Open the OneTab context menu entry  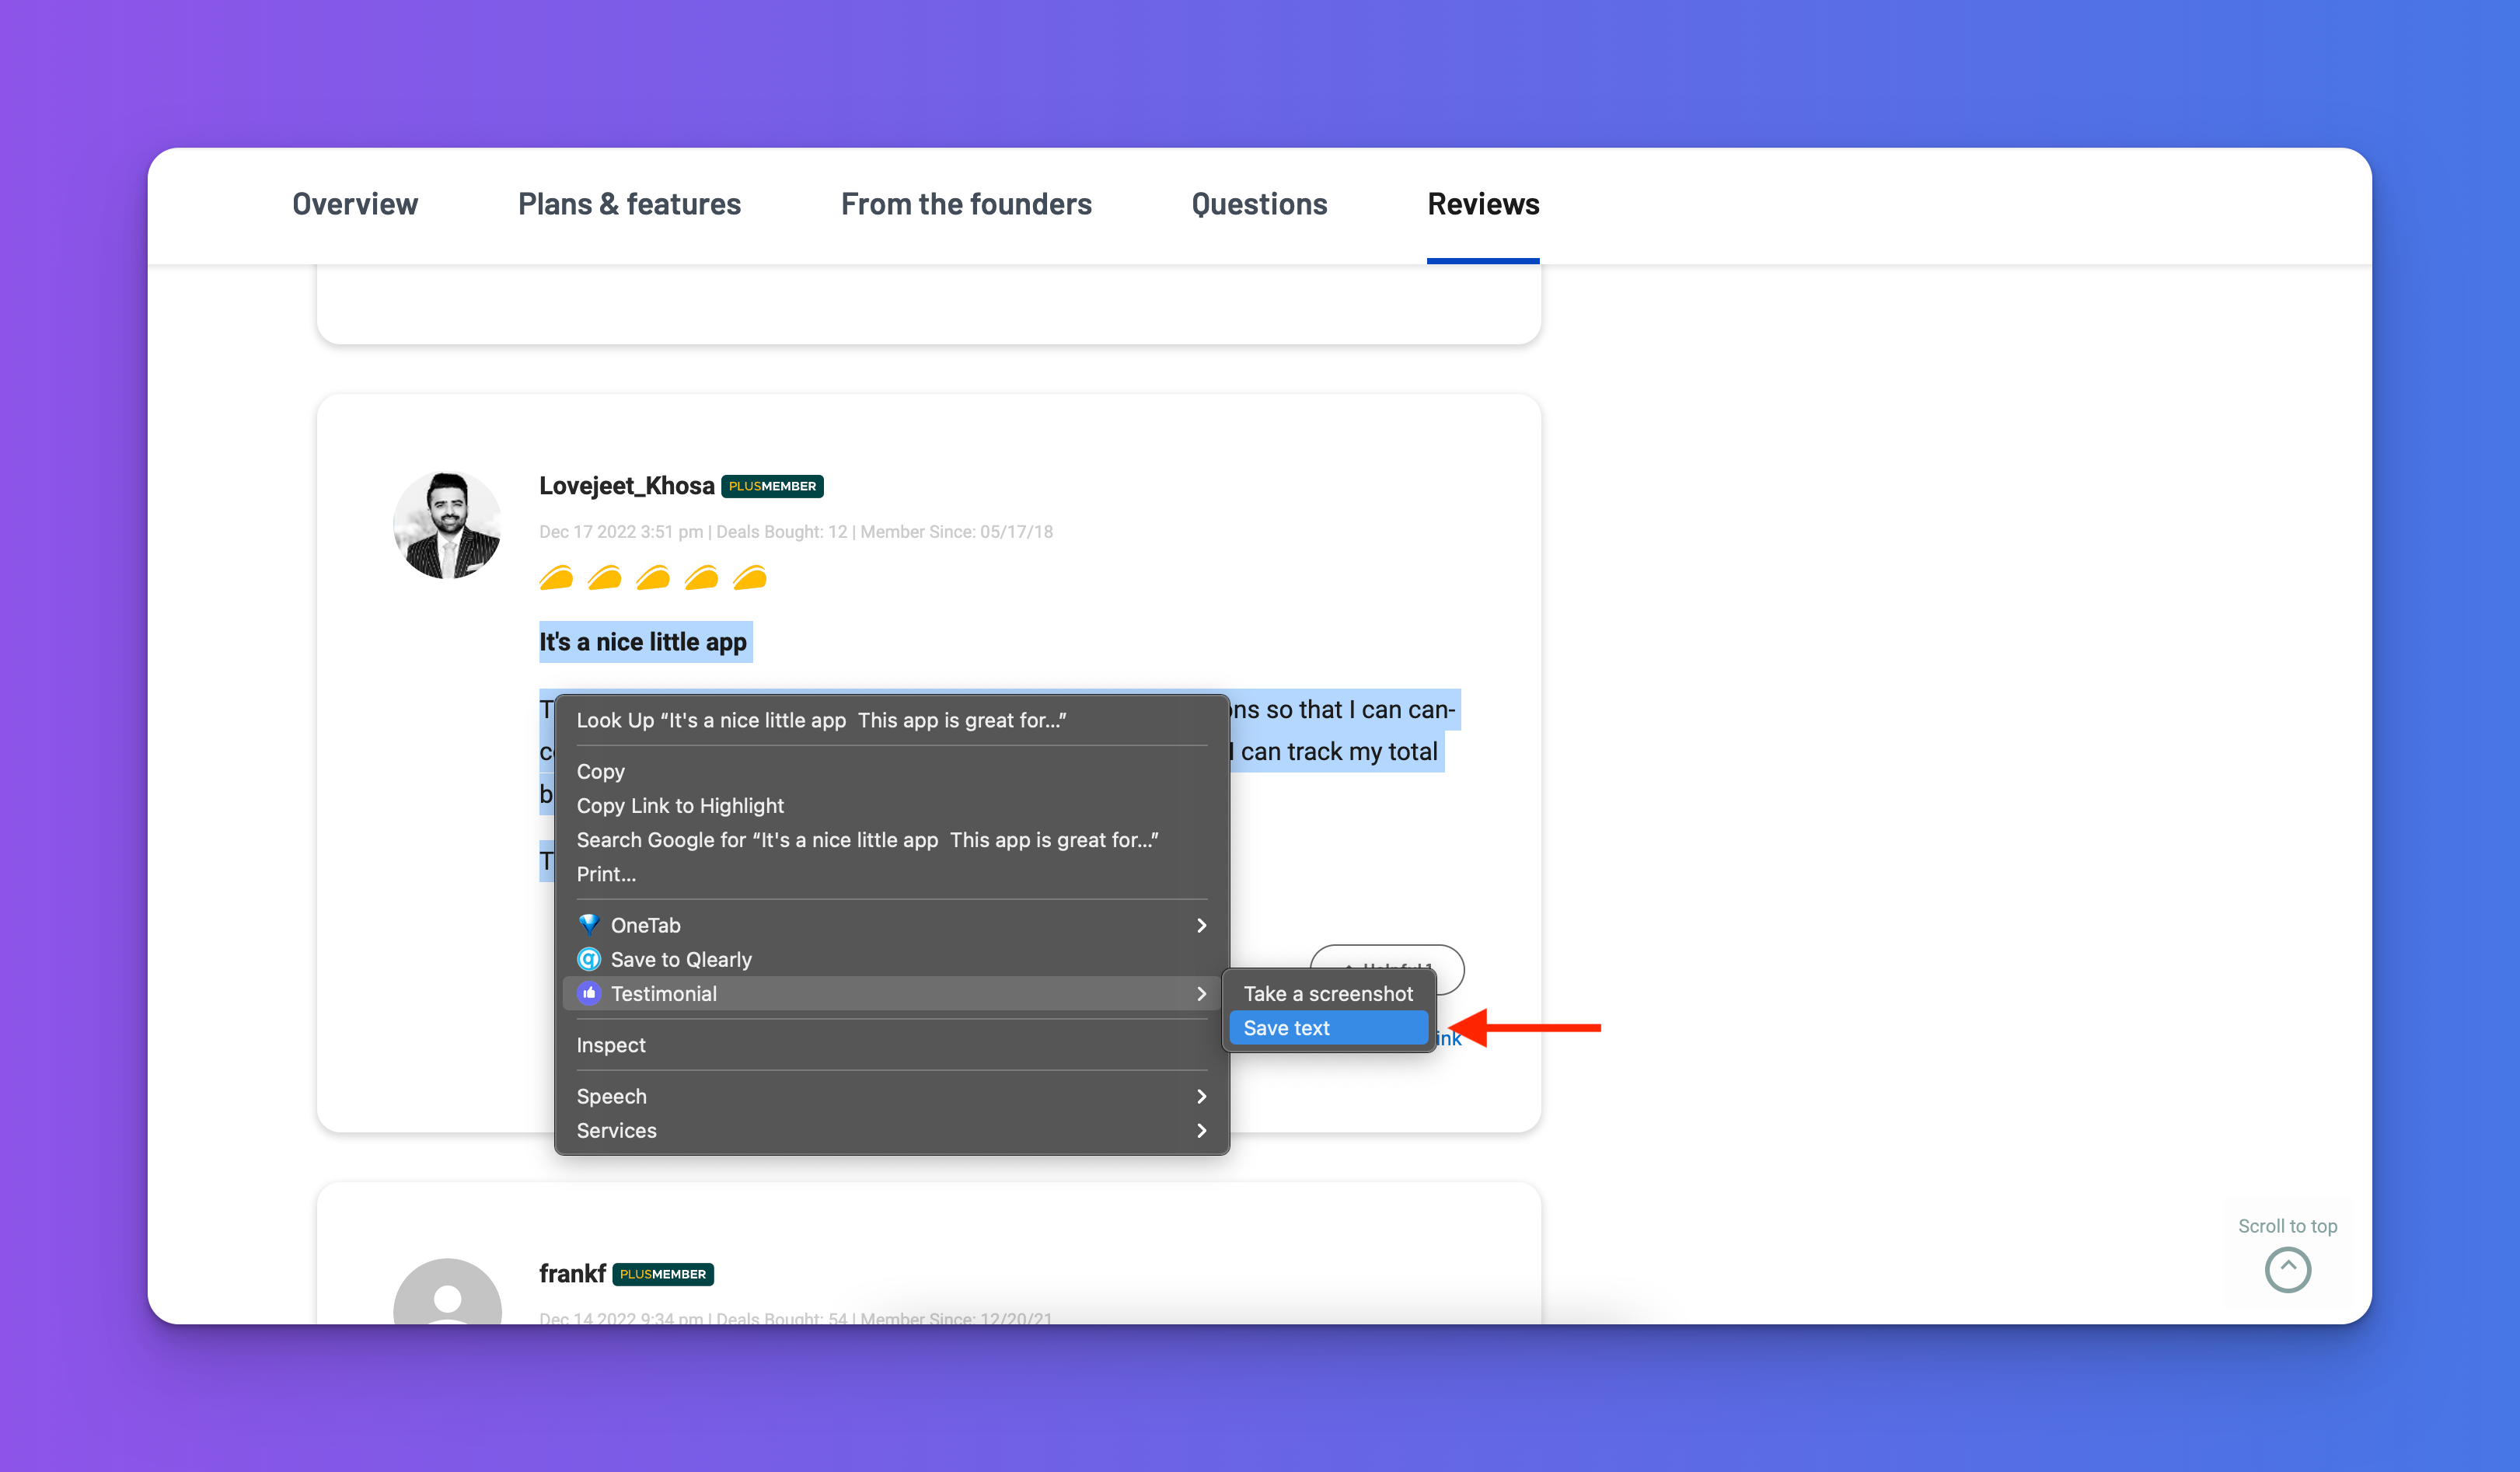(x=891, y=926)
